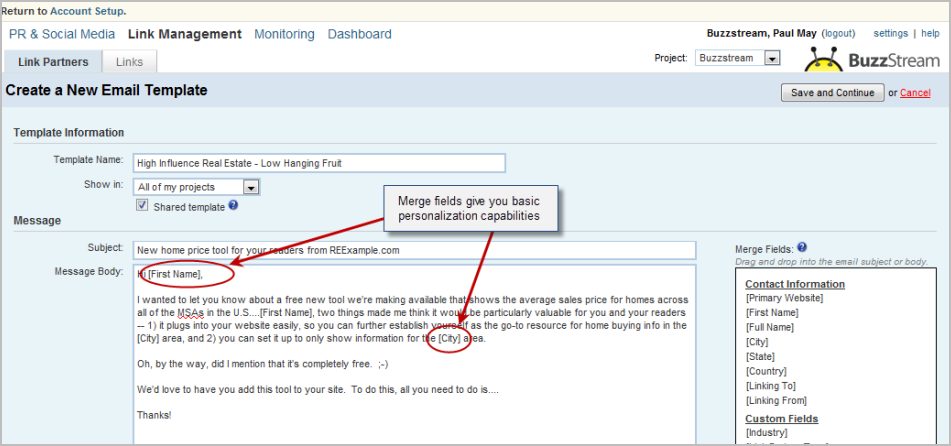This screenshot has height=446, width=951.
Task: Click the Custom Fields heading
Action: tap(781, 419)
